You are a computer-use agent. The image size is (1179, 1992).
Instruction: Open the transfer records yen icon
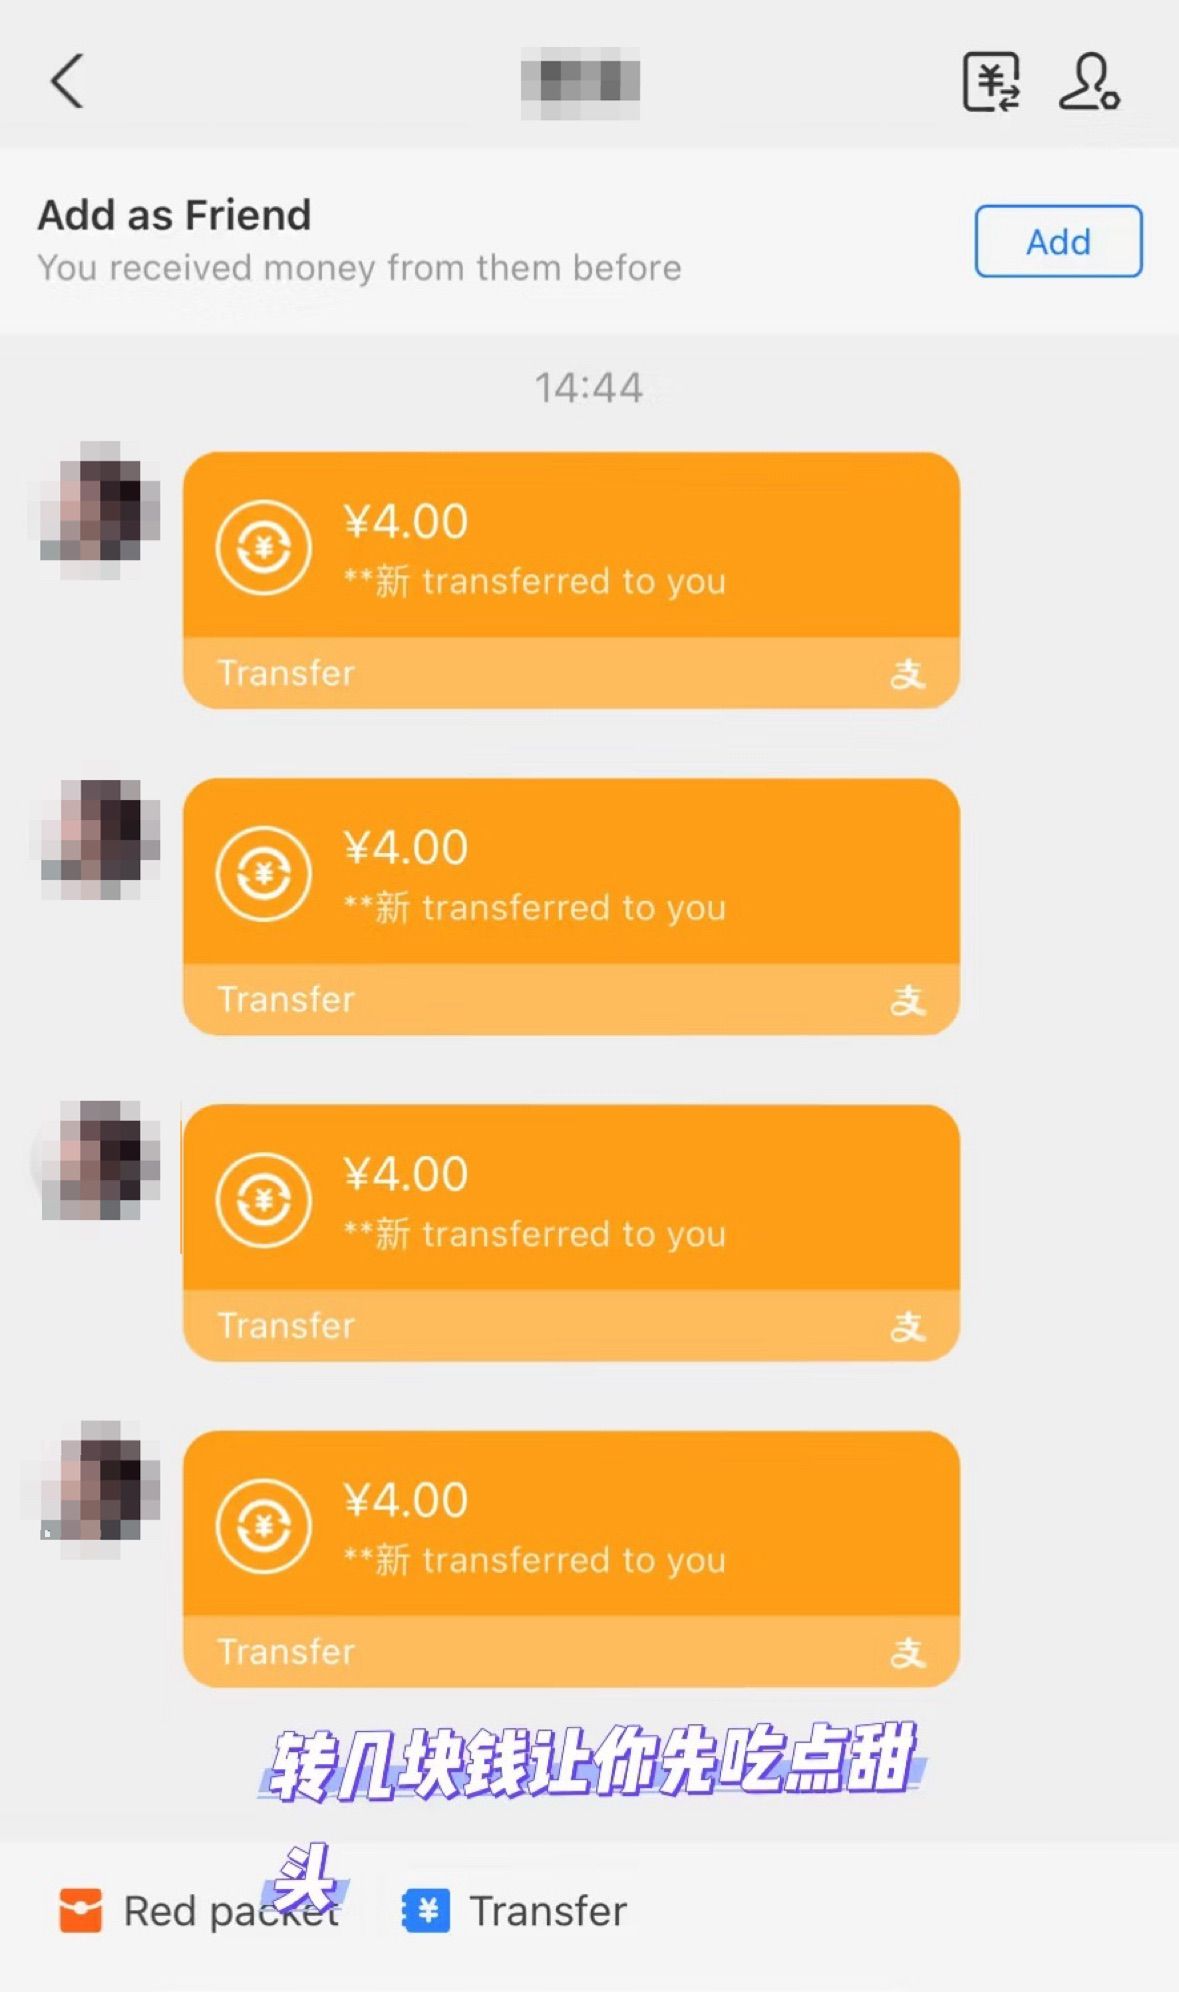coord(991,82)
